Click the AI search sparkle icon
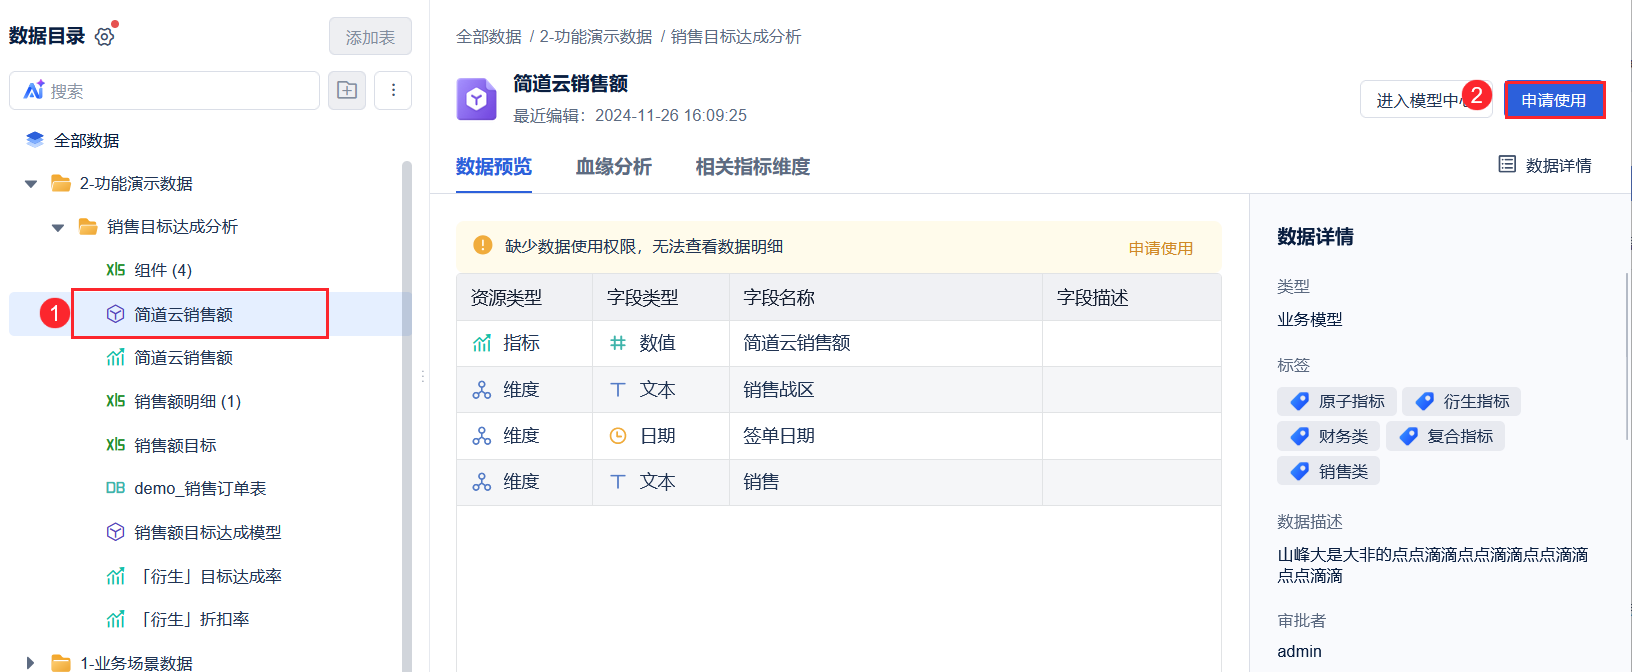This screenshot has width=1637, height=672. point(34,91)
